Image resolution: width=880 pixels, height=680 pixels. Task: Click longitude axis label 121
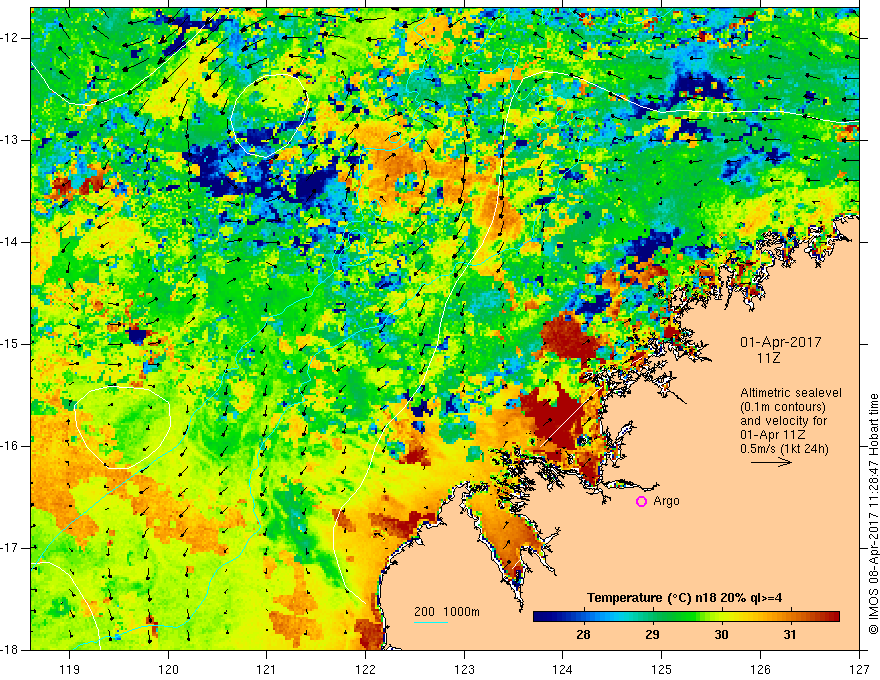[267, 669]
